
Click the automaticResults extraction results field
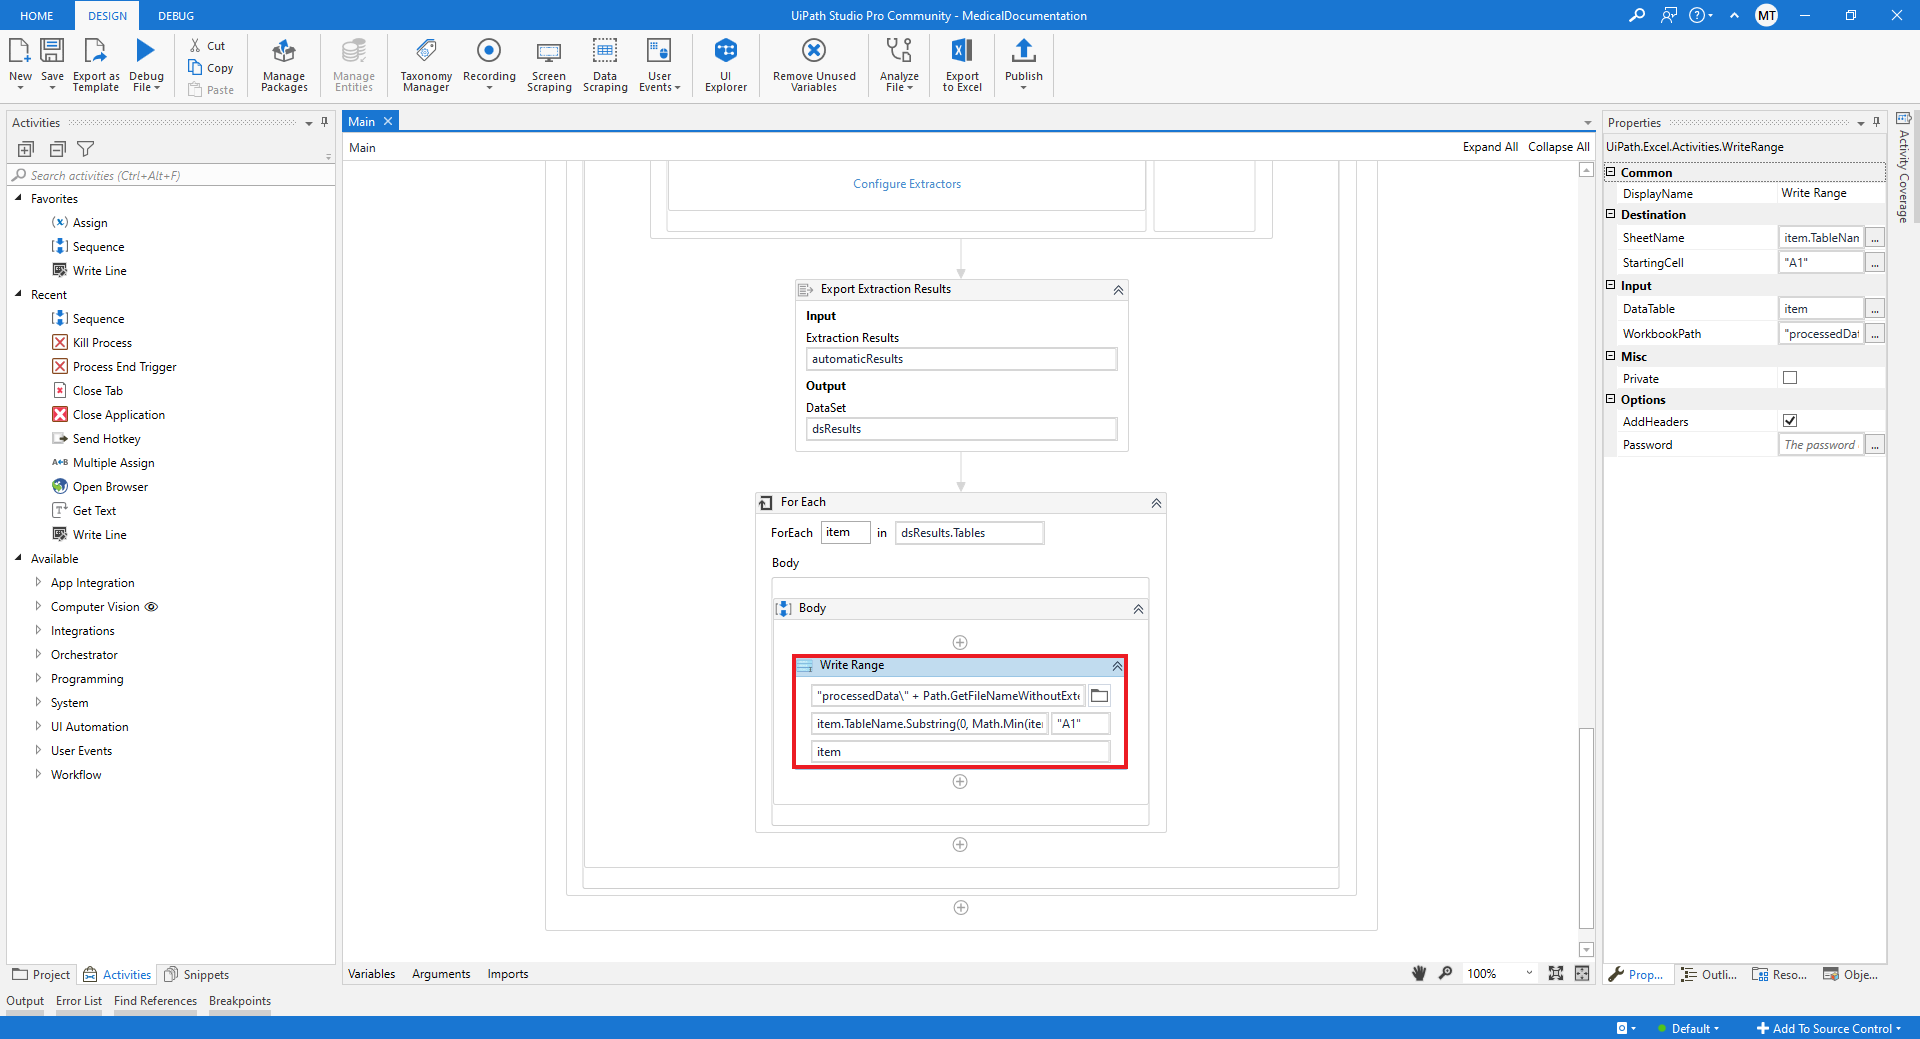[960, 358]
